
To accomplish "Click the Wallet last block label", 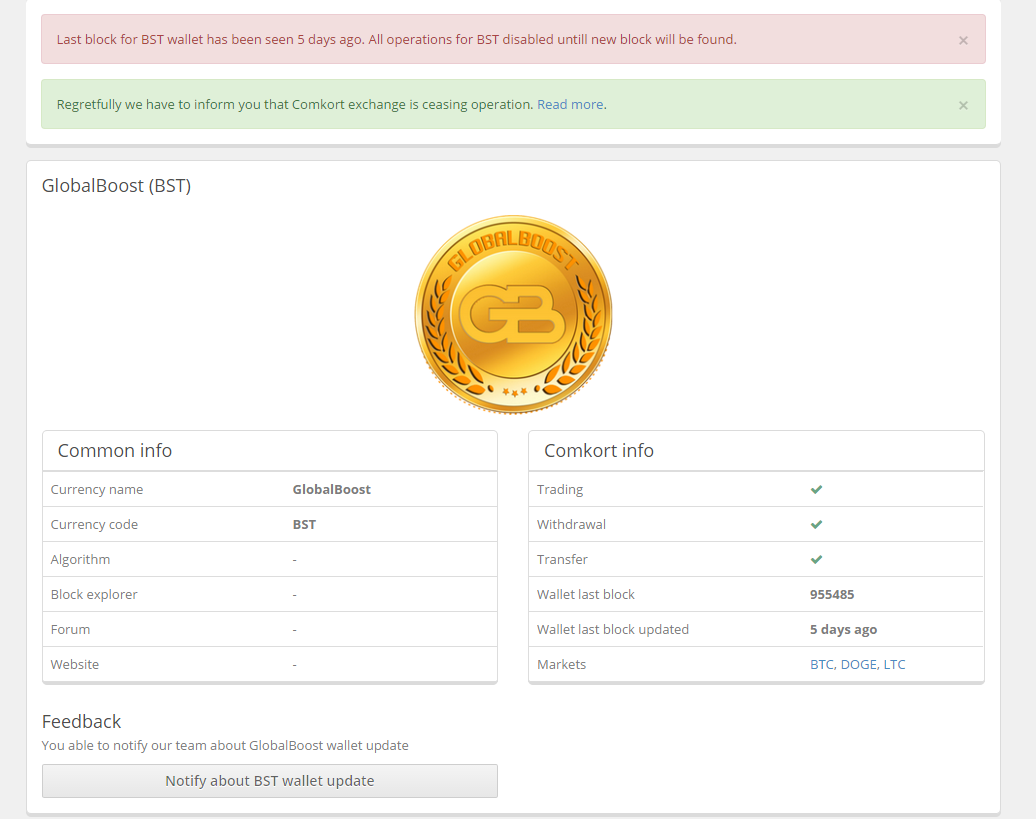I will [585, 594].
